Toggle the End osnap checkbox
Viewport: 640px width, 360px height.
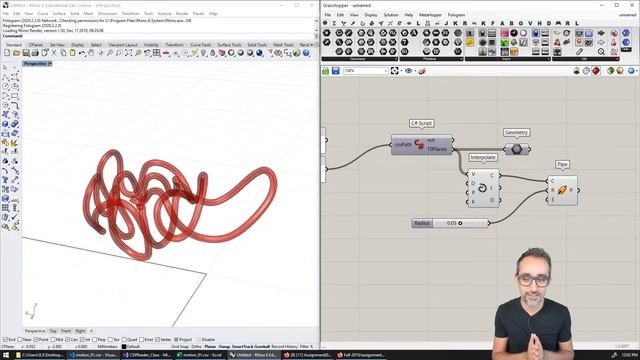coord(5,340)
